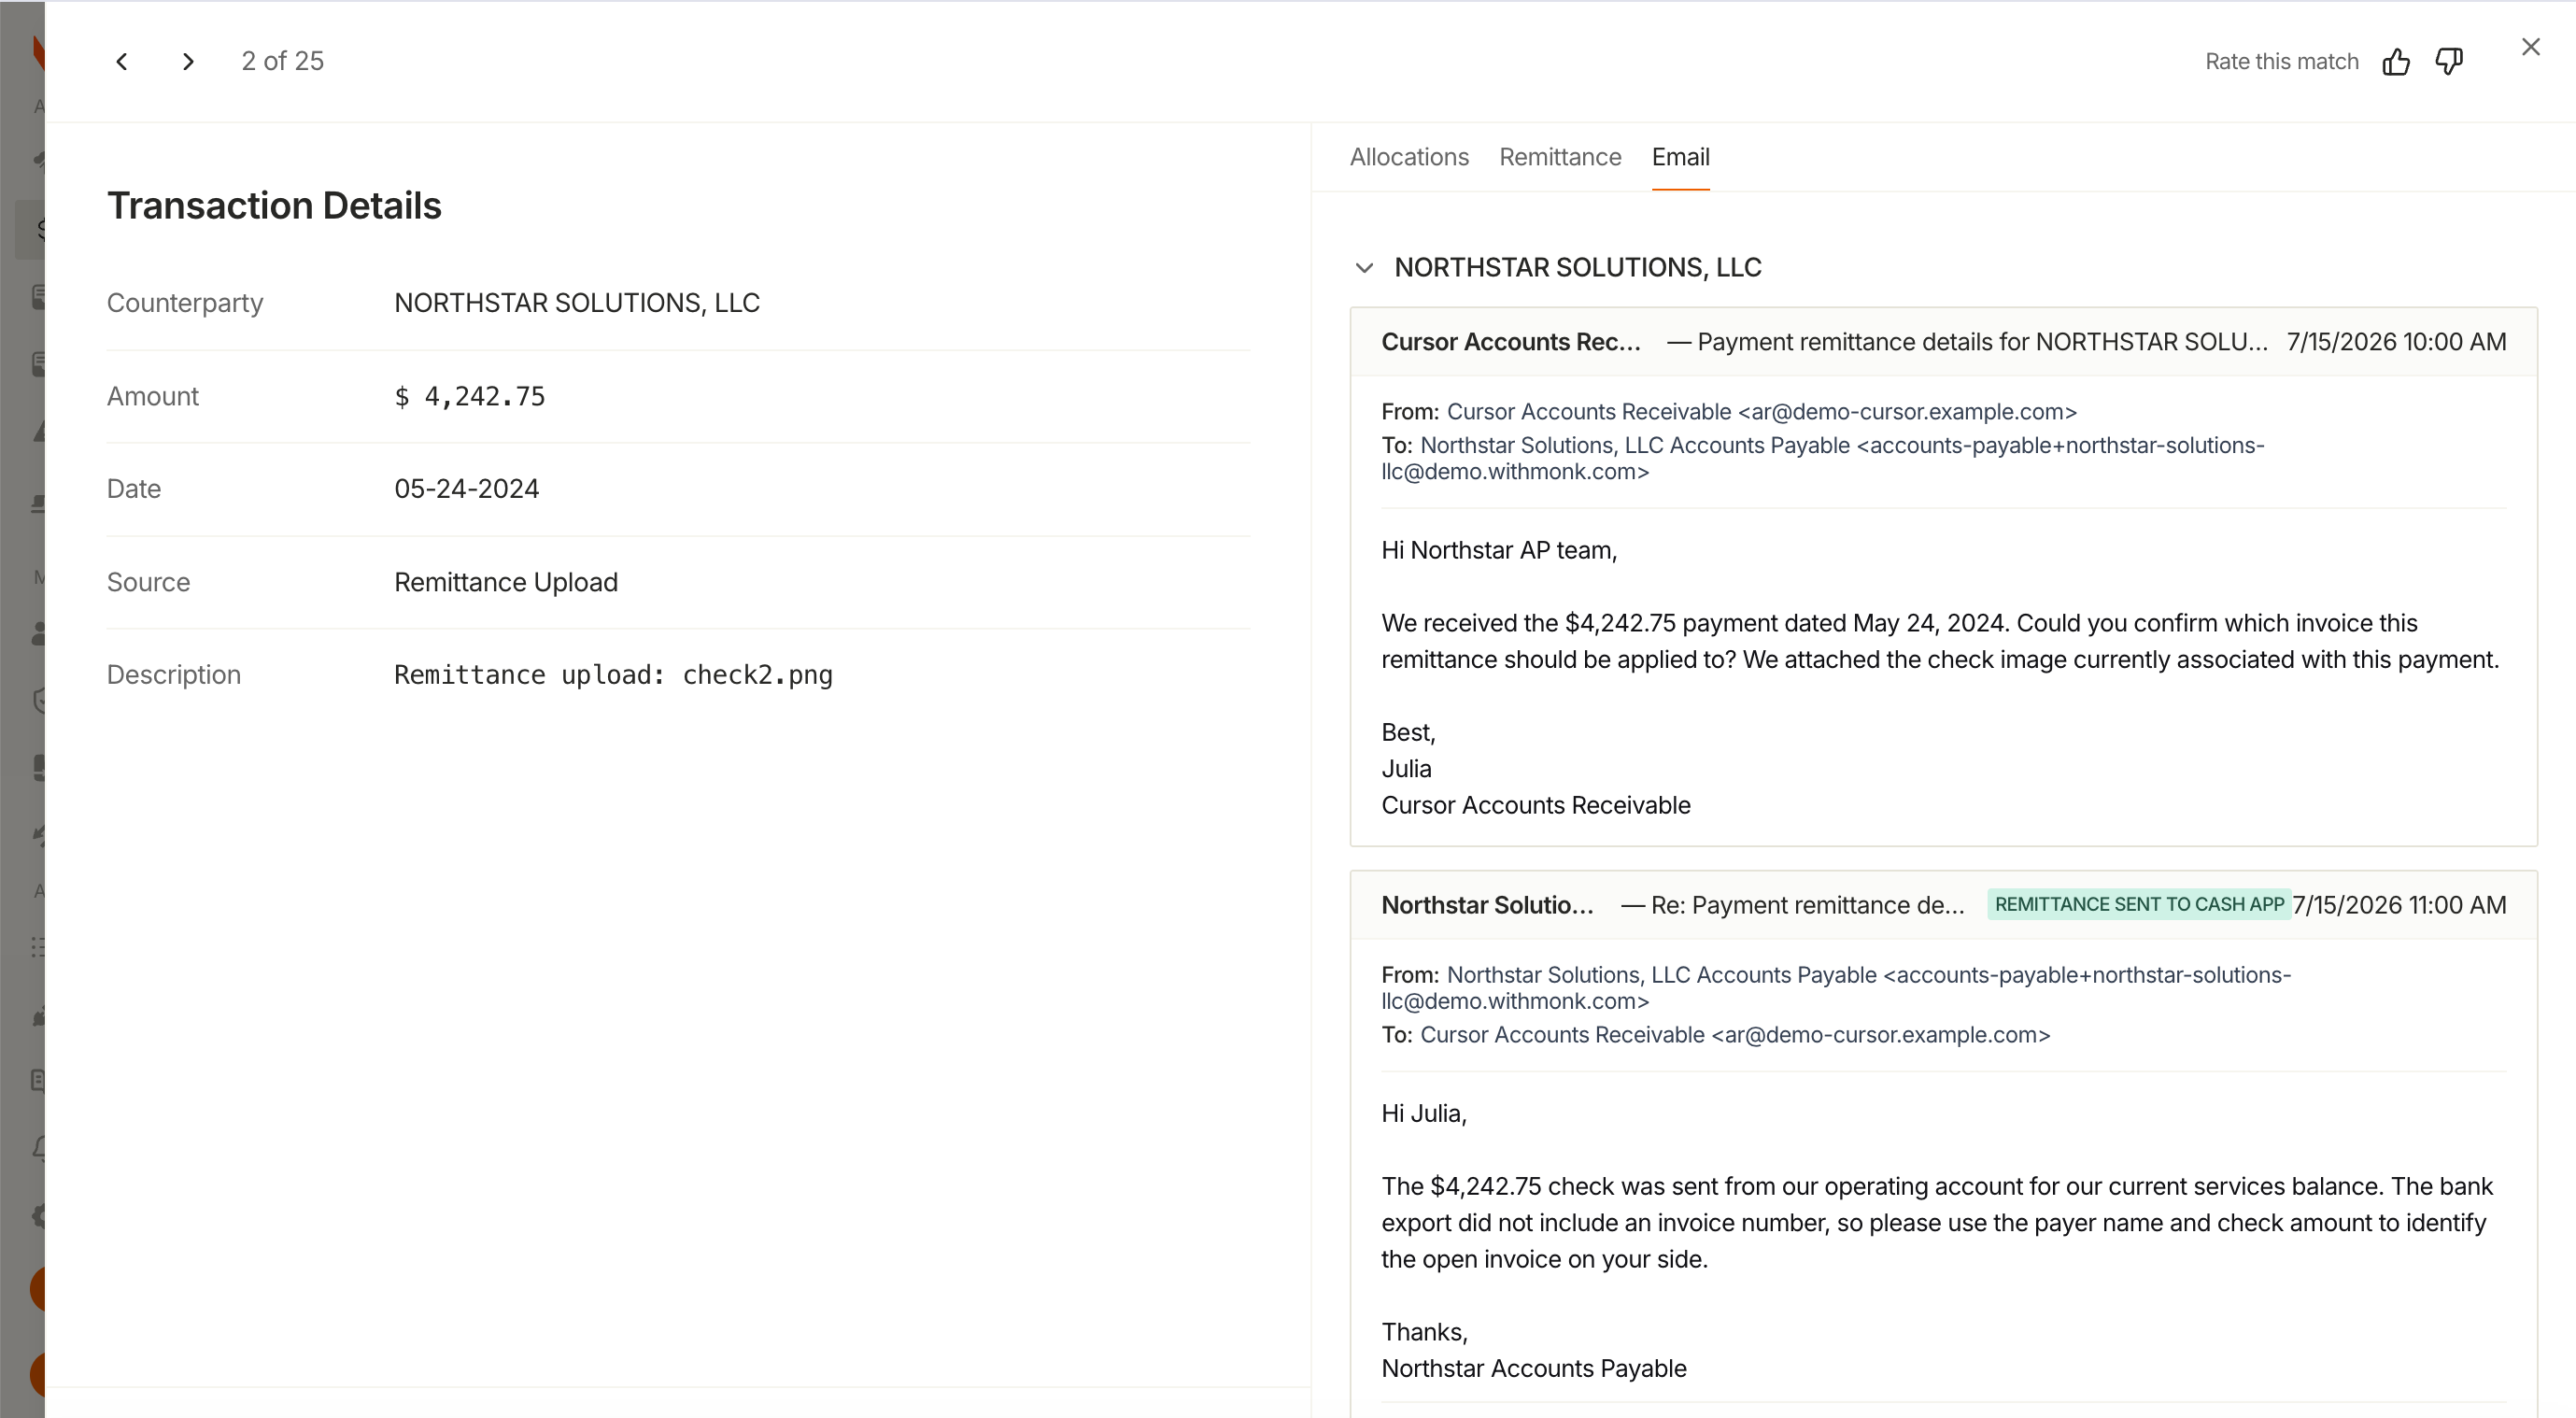The image size is (2576, 1418).
Task: Click the 'Hi Julia,' greeting line
Action: tap(1424, 1113)
